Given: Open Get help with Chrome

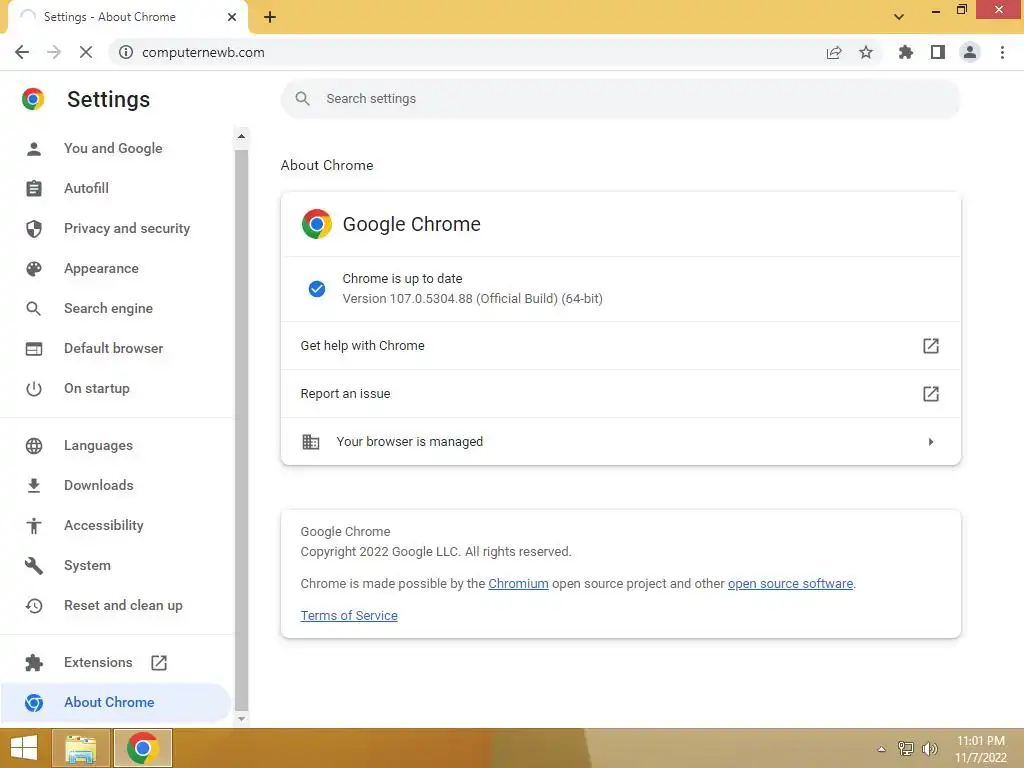Looking at the screenshot, I should [620, 345].
